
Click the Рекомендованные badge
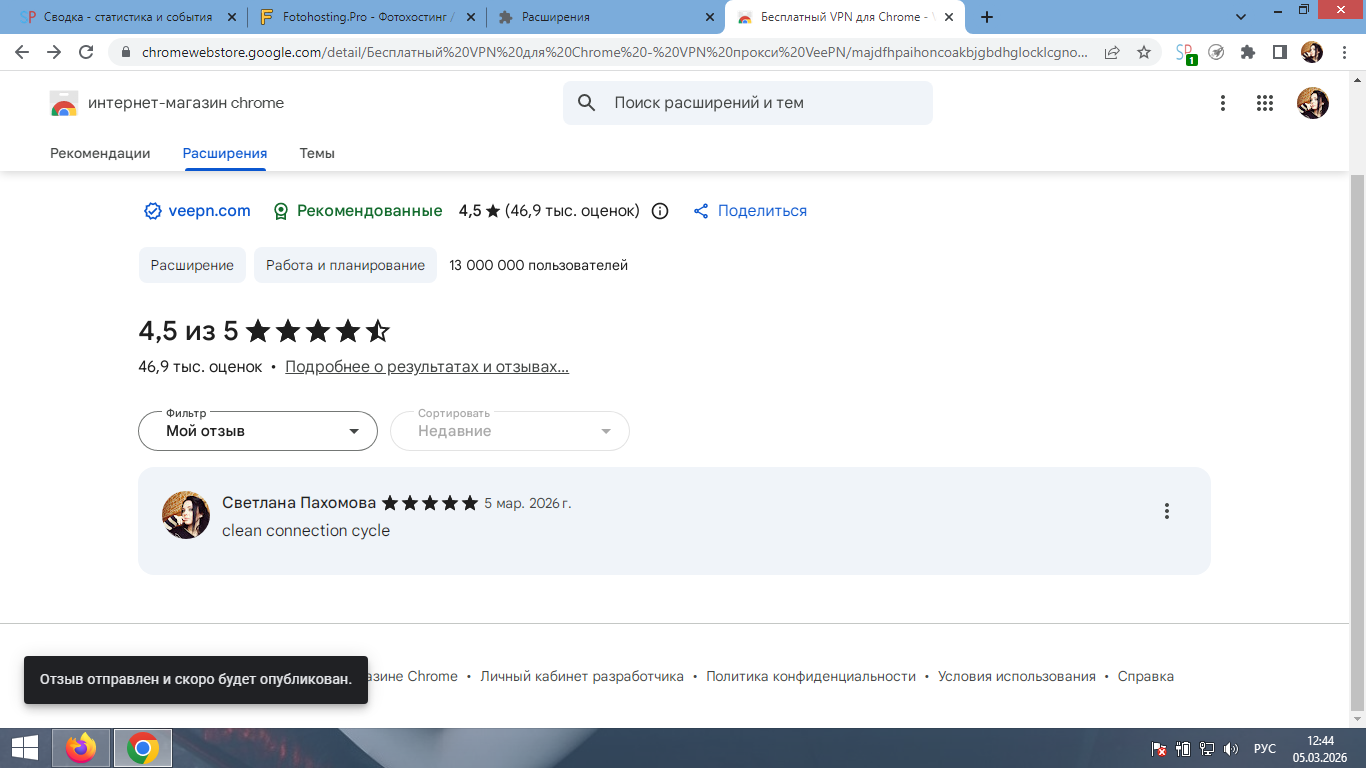pyautogui.click(x=357, y=211)
